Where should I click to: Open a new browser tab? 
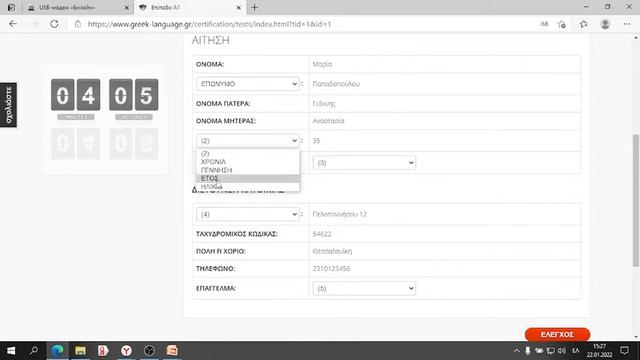coord(255,7)
